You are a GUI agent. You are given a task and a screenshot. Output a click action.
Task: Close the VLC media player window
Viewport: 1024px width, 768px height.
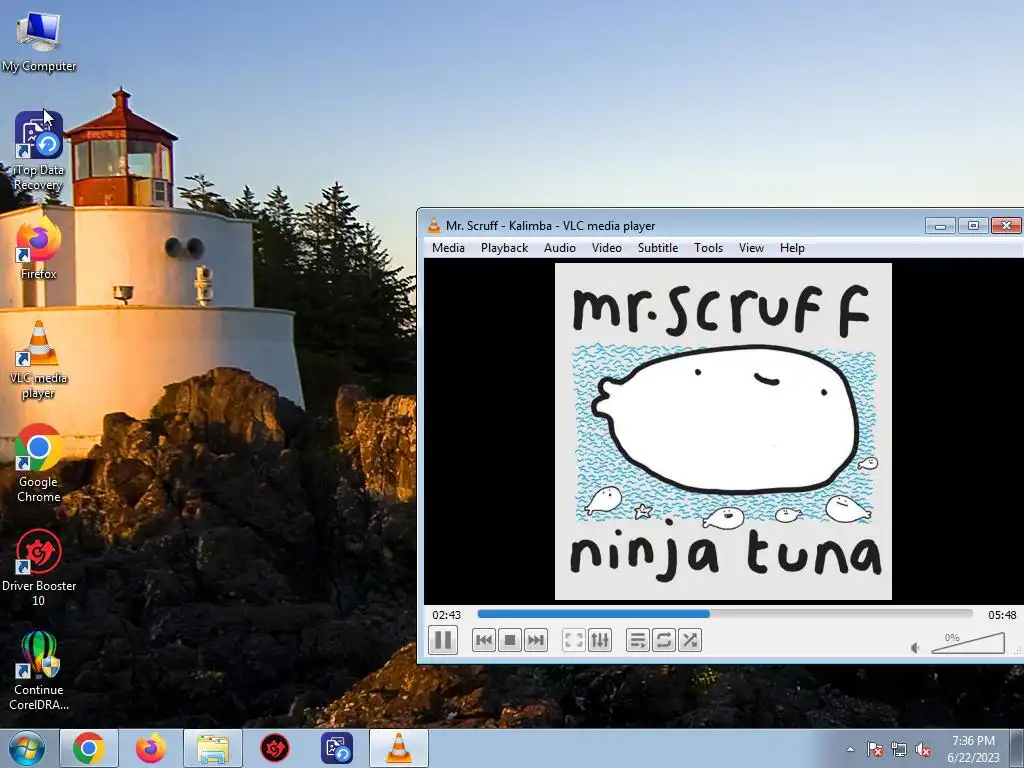click(1006, 226)
